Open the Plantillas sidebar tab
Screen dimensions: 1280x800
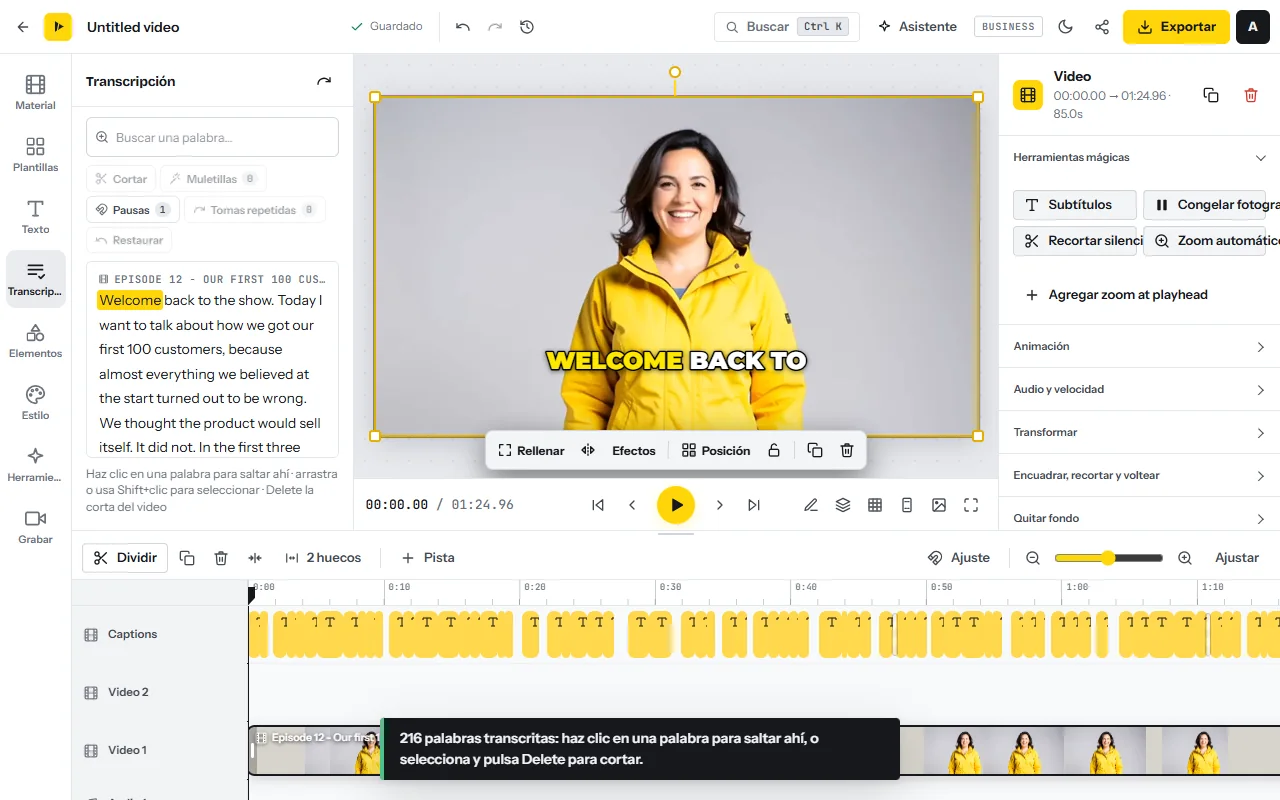click(x=36, y=154)
